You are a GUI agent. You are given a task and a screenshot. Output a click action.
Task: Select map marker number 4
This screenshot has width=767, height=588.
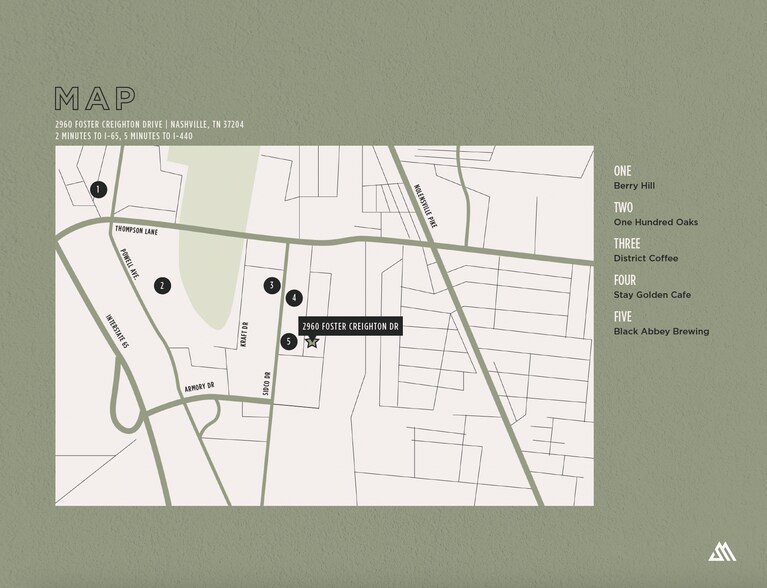[x=294, y=297]
